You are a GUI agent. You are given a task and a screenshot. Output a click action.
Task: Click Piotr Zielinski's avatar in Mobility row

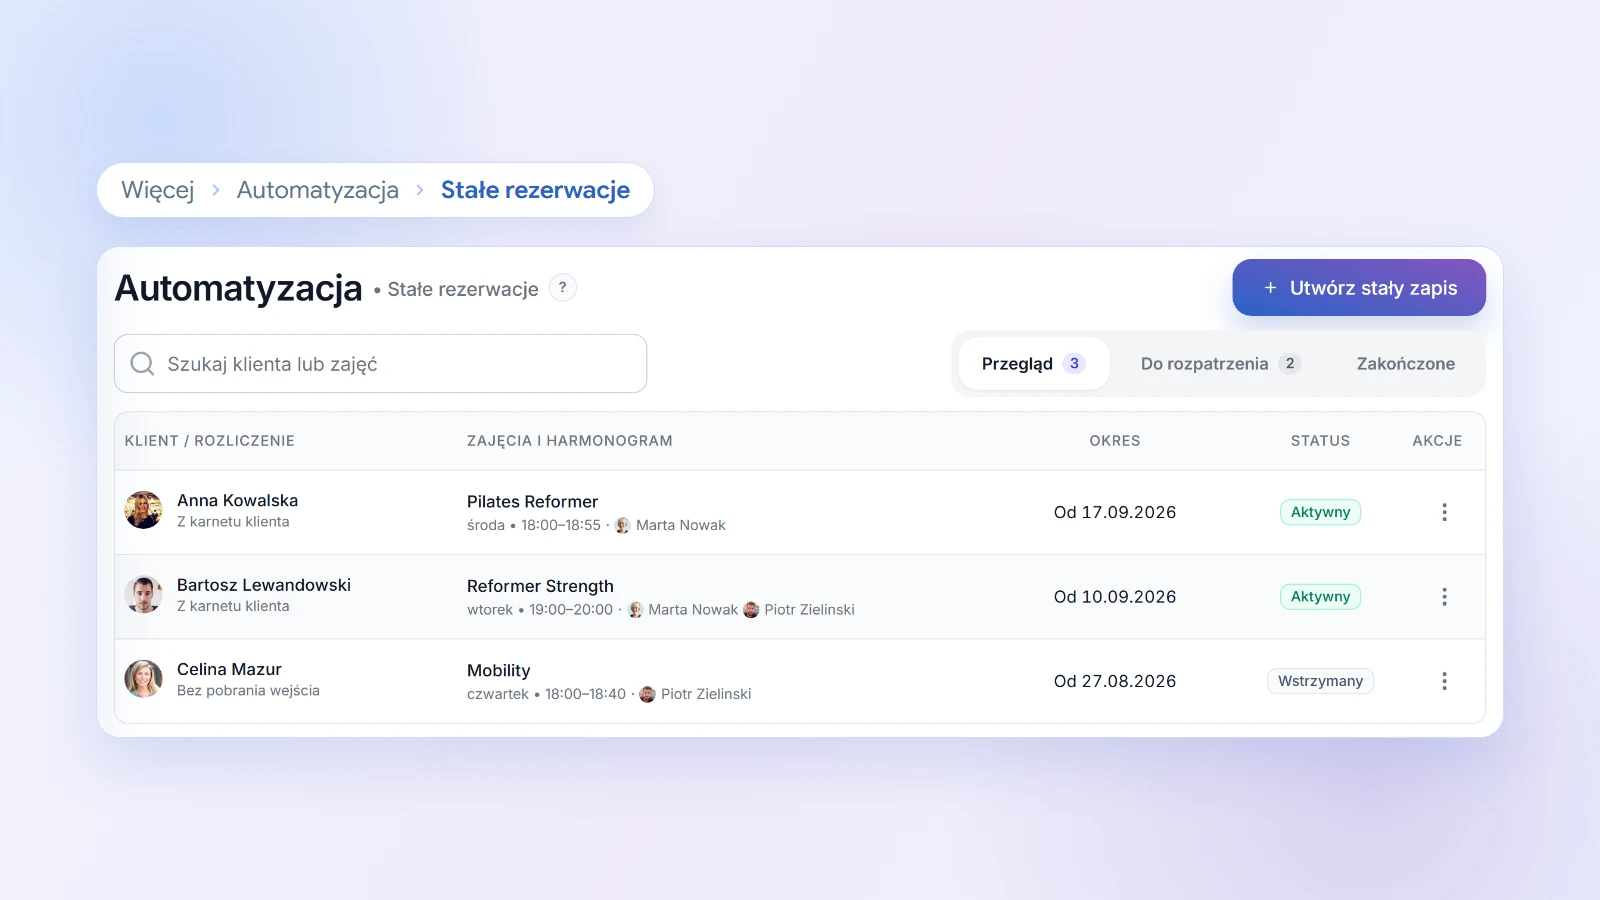(x=648, y=694)
